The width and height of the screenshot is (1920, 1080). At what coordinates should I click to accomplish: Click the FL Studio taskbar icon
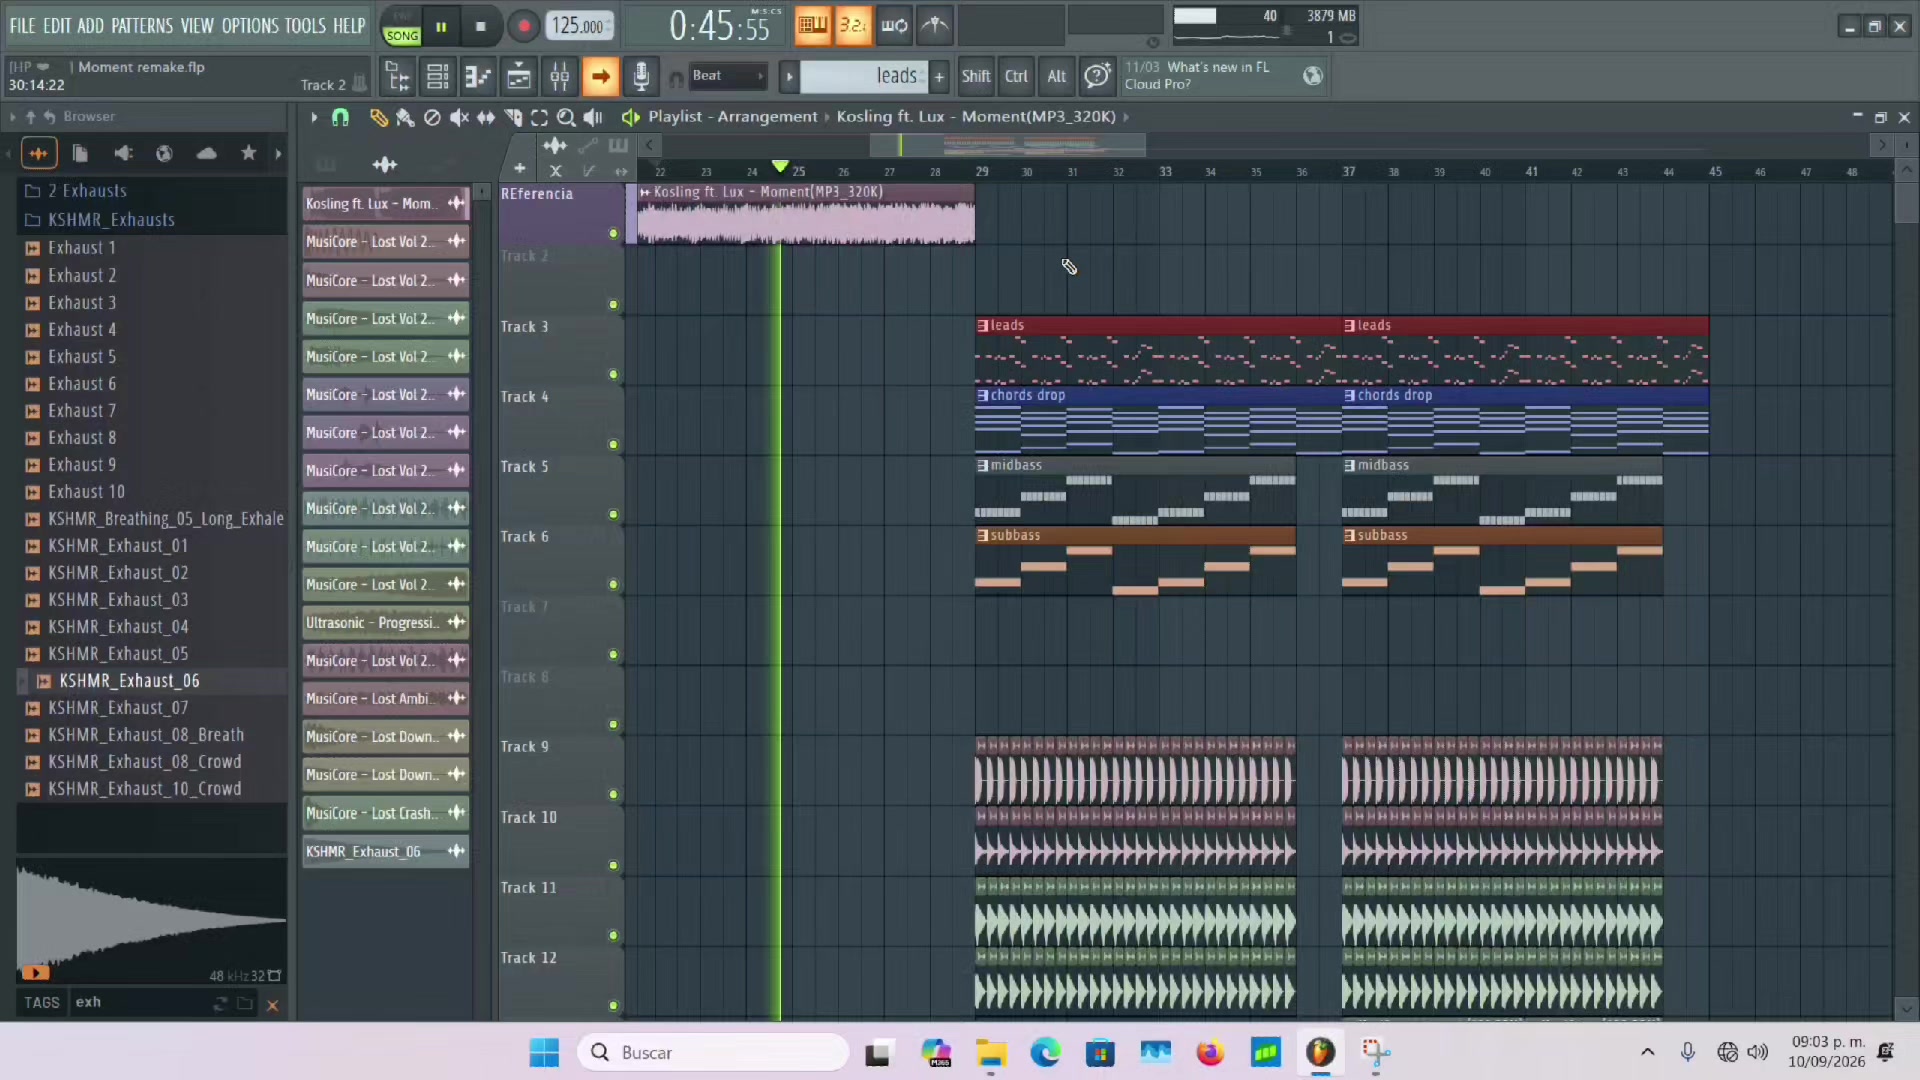tap(1320, 1052)
